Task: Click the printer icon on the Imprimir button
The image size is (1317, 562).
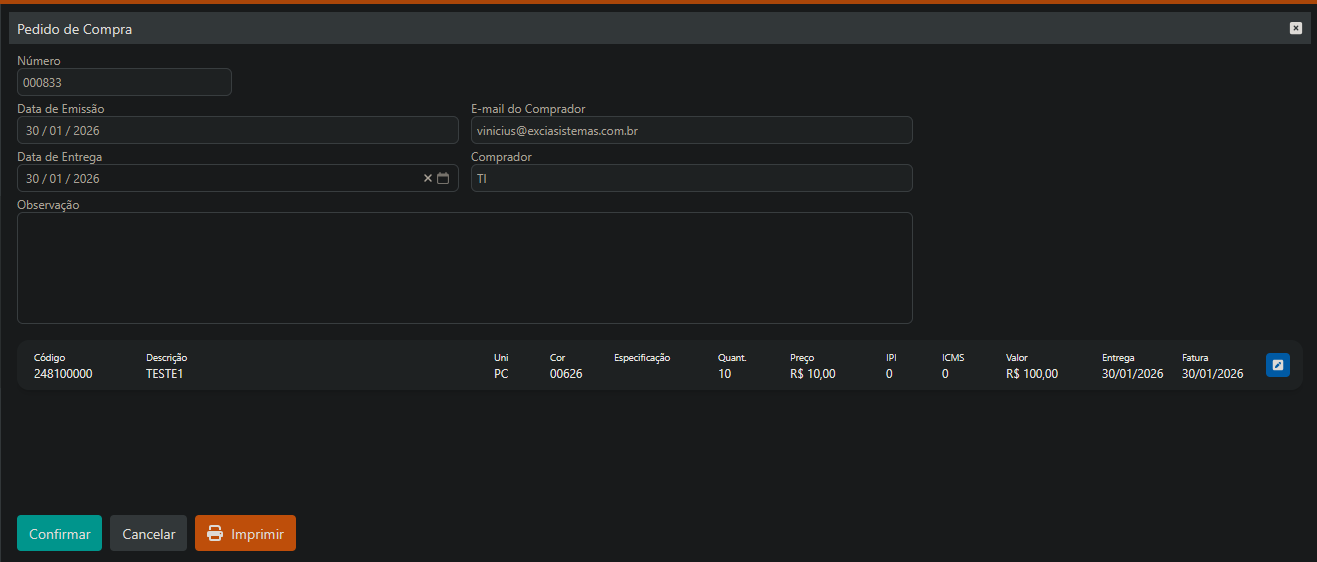Action: [x=215, y=534]
